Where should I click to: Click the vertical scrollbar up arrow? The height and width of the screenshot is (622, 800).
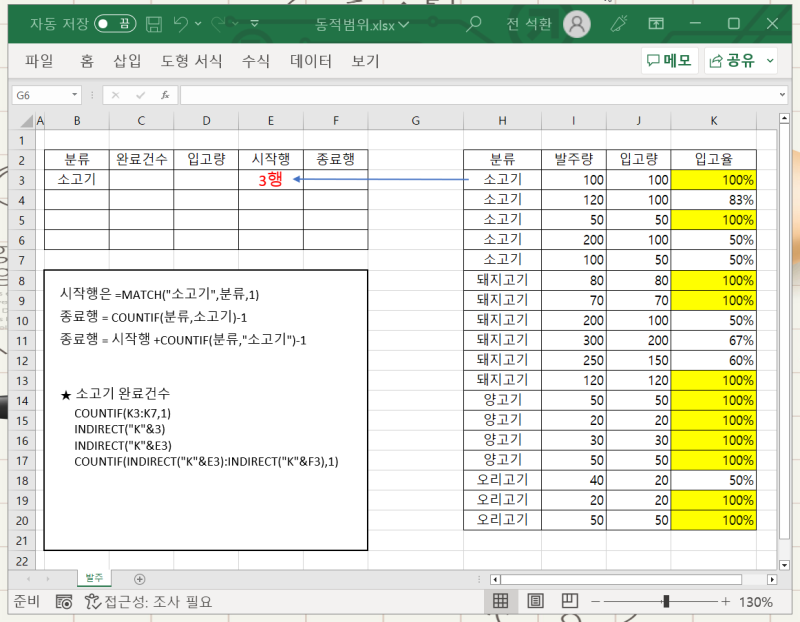tap(784, 119)
